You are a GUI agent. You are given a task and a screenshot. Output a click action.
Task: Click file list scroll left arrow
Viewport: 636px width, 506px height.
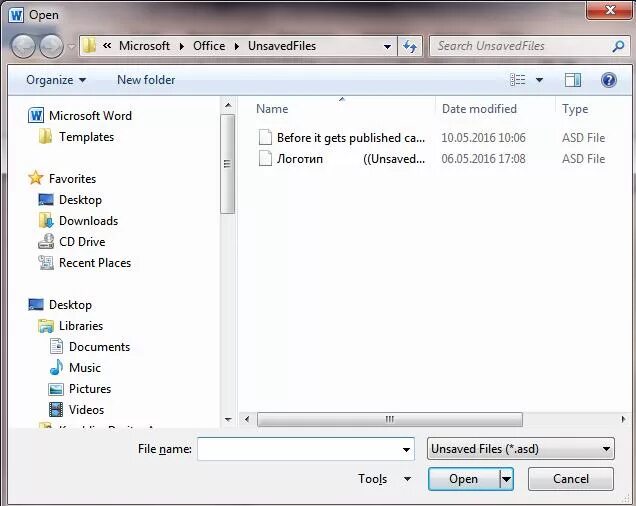click(x=247, y=419)
